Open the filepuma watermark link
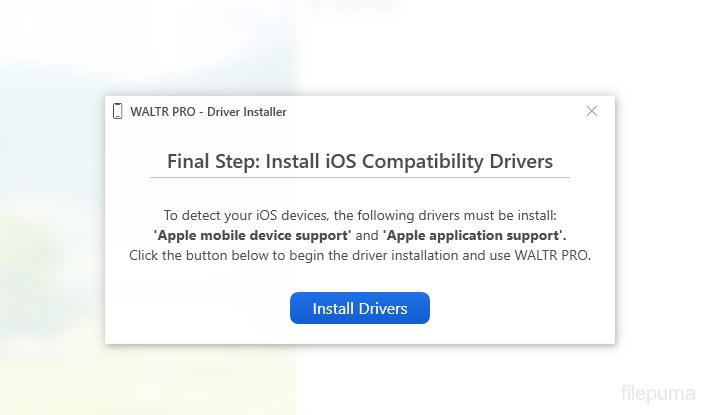 coord(656,393)
